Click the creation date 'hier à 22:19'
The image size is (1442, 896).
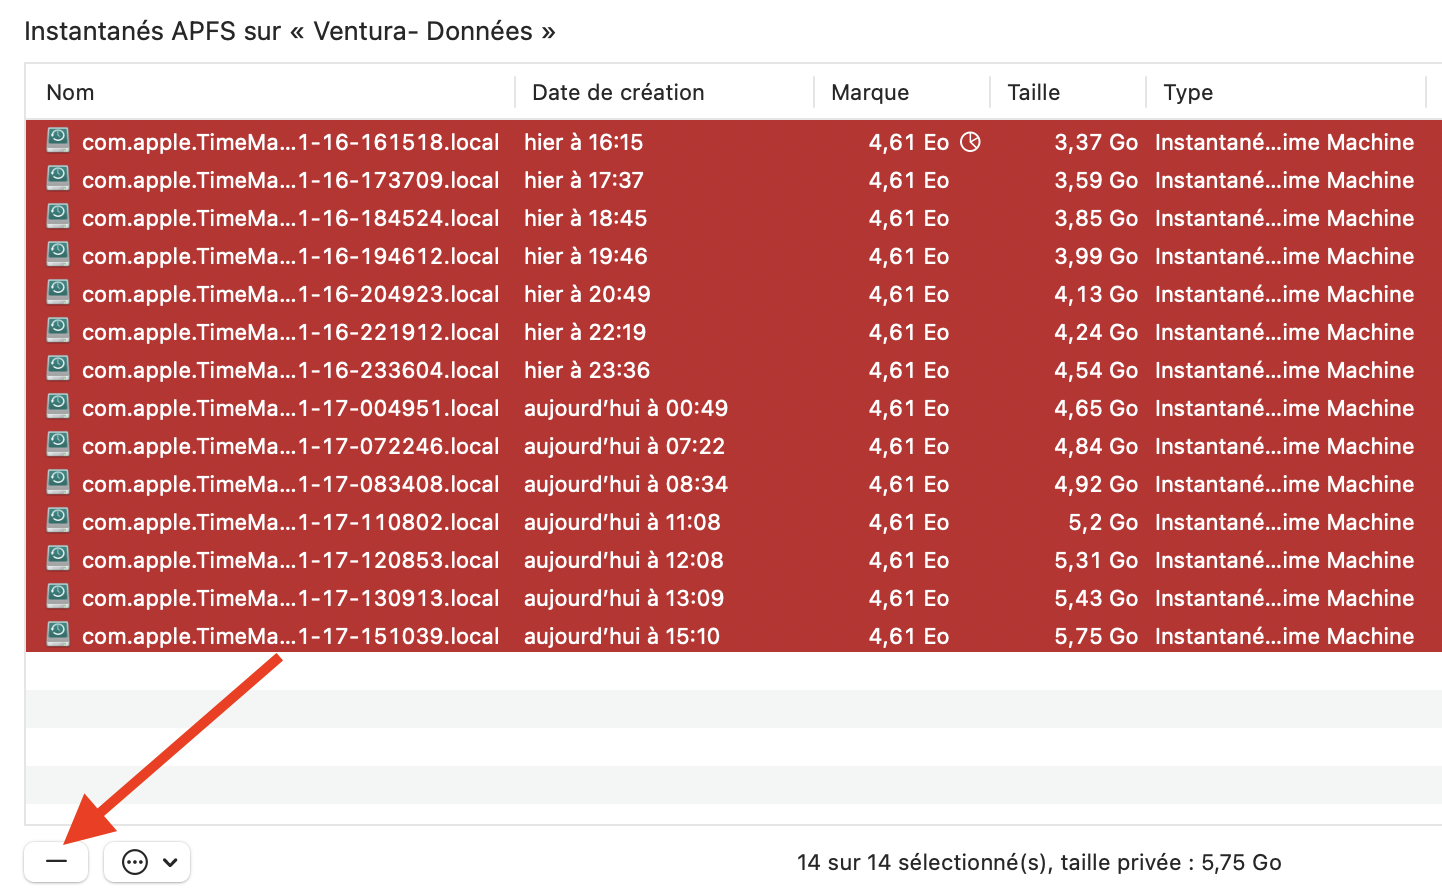tap(585, 332)
